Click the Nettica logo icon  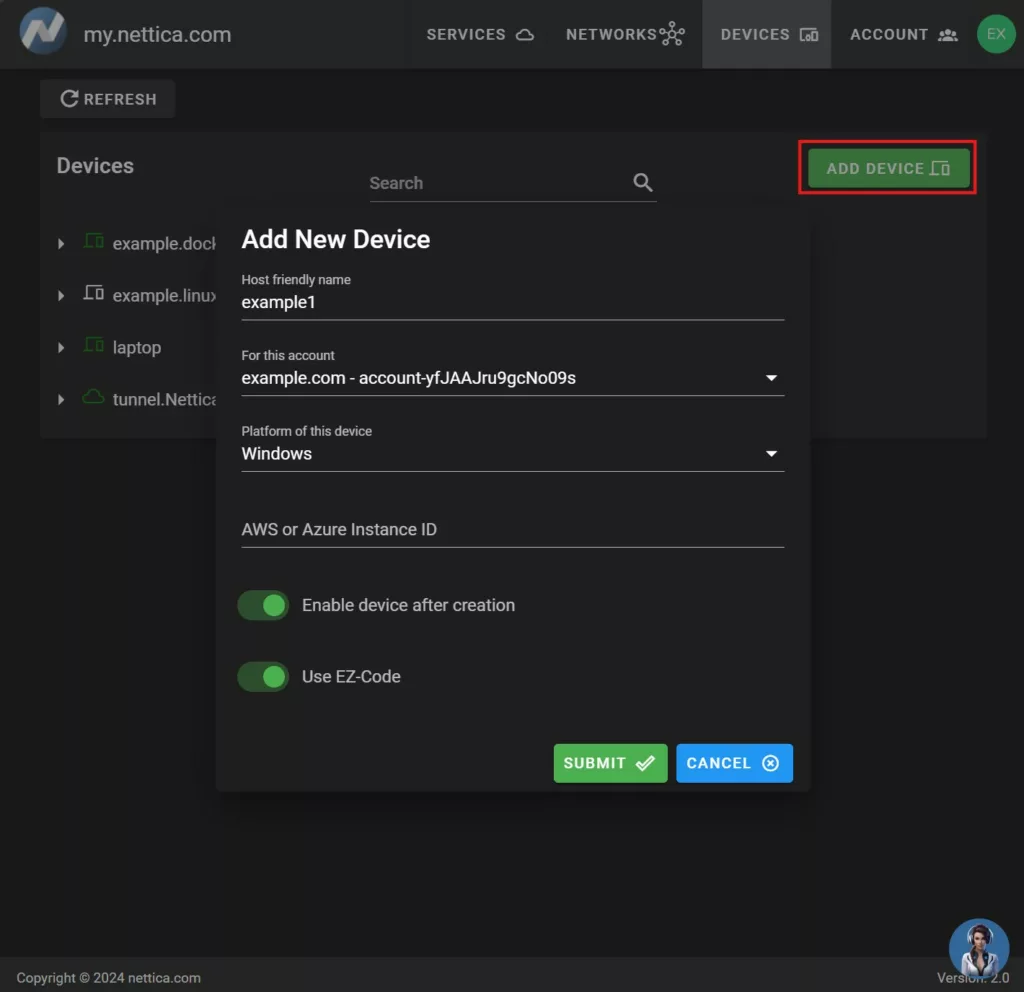point(43,33)
